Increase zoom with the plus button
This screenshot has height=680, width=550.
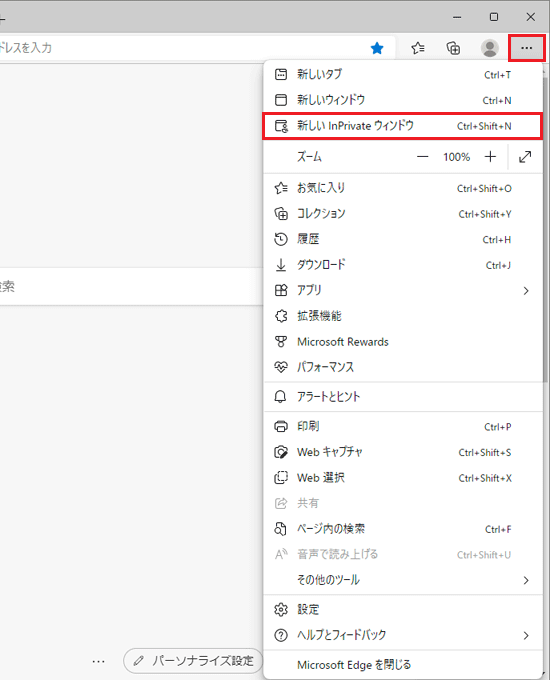click(x=490, y=157)
